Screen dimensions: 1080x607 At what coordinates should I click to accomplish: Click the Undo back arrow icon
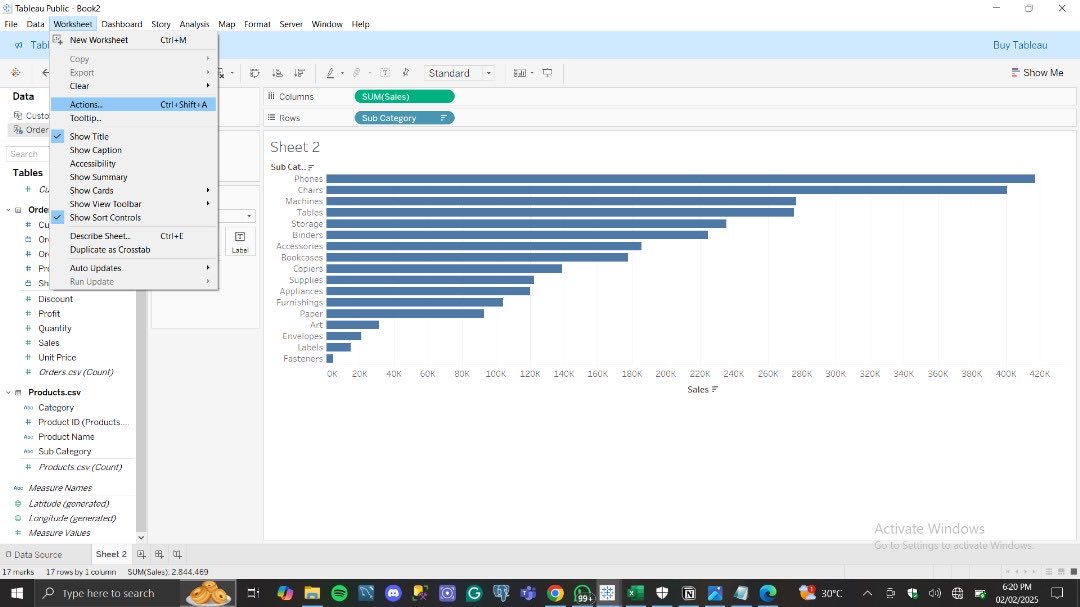[45, 72]
